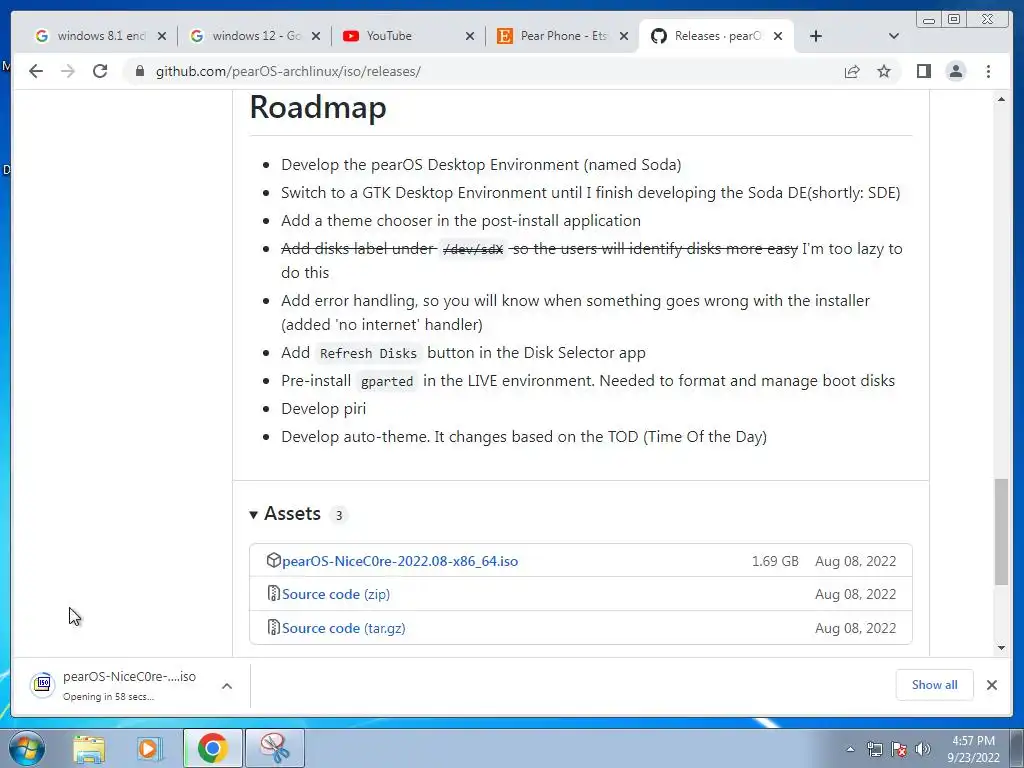Open a new tab with the plus button
The height and width of the screenshot is (768, 1024).
coord(816,36)
